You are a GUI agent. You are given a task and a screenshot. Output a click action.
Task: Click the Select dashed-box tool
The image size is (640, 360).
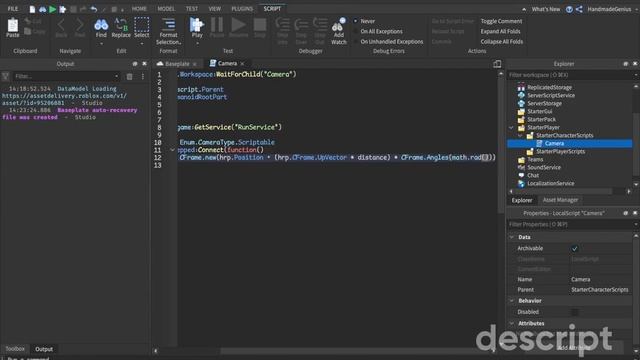(x=142, y=25)
